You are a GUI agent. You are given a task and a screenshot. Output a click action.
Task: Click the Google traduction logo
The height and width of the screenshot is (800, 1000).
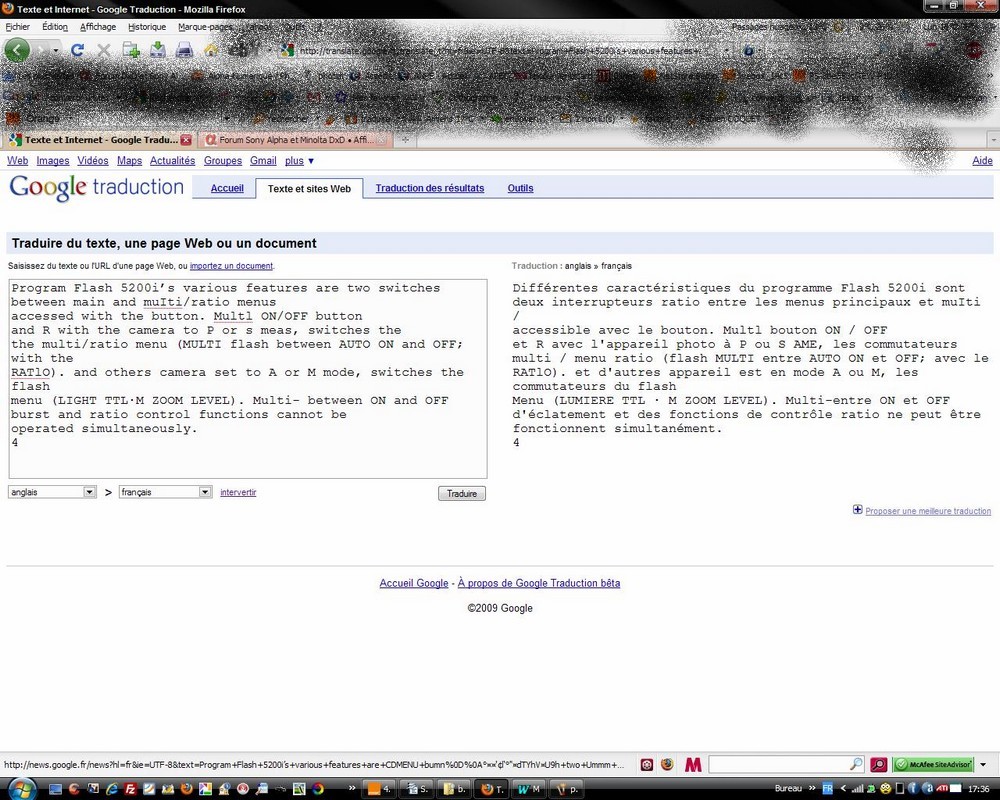(96, 187)
